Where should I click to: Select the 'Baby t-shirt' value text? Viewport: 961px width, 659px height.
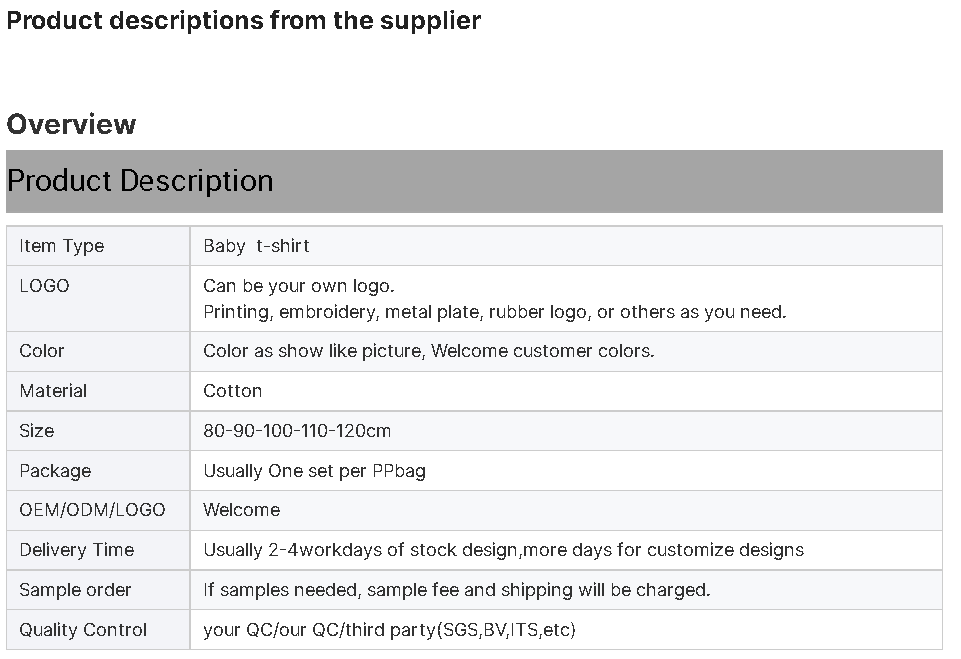[x=256, y=246]
